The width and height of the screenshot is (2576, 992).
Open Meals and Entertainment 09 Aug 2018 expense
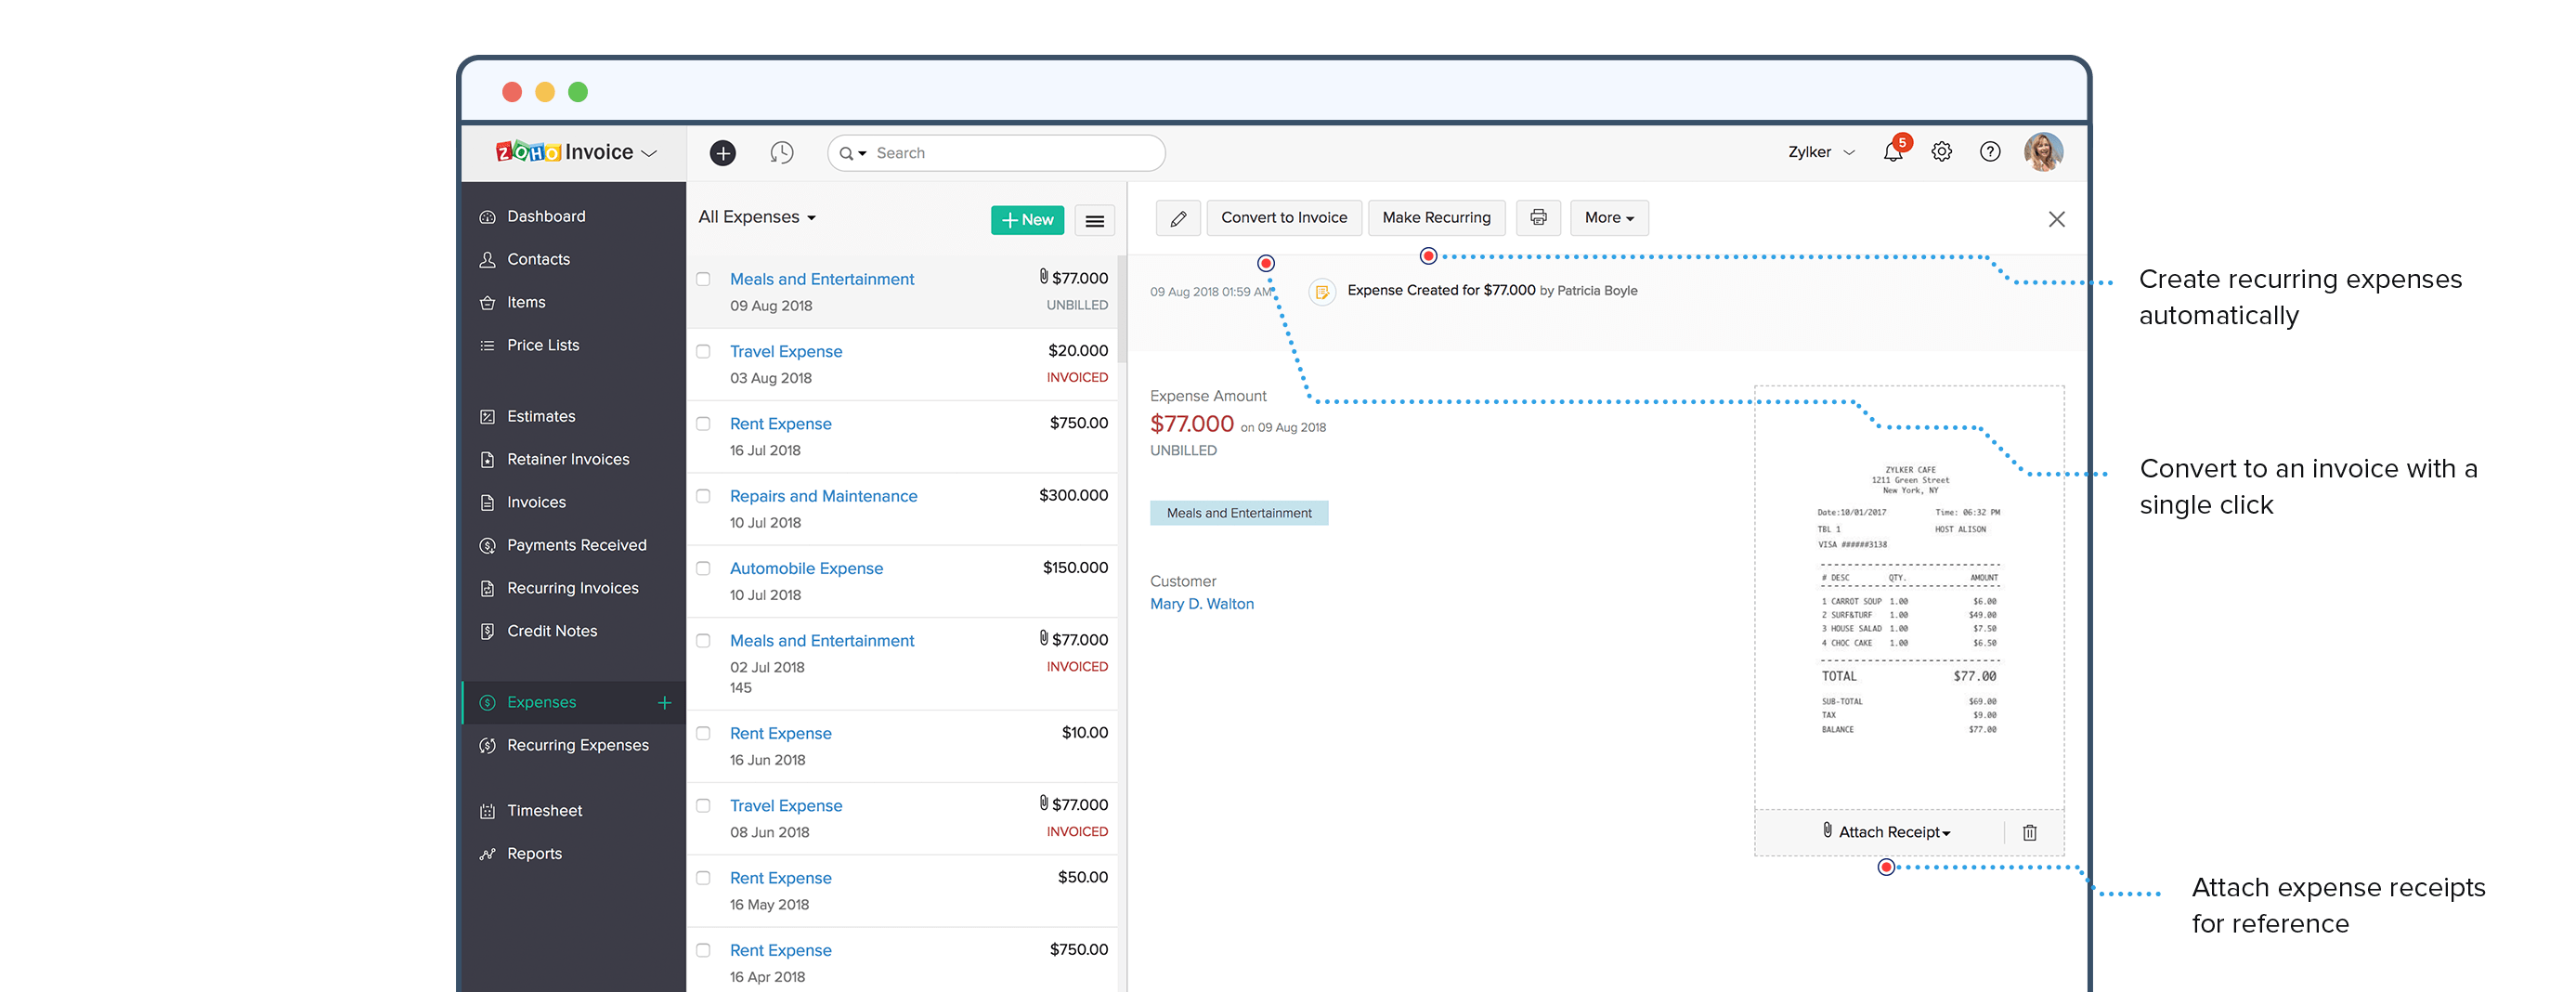822,280
